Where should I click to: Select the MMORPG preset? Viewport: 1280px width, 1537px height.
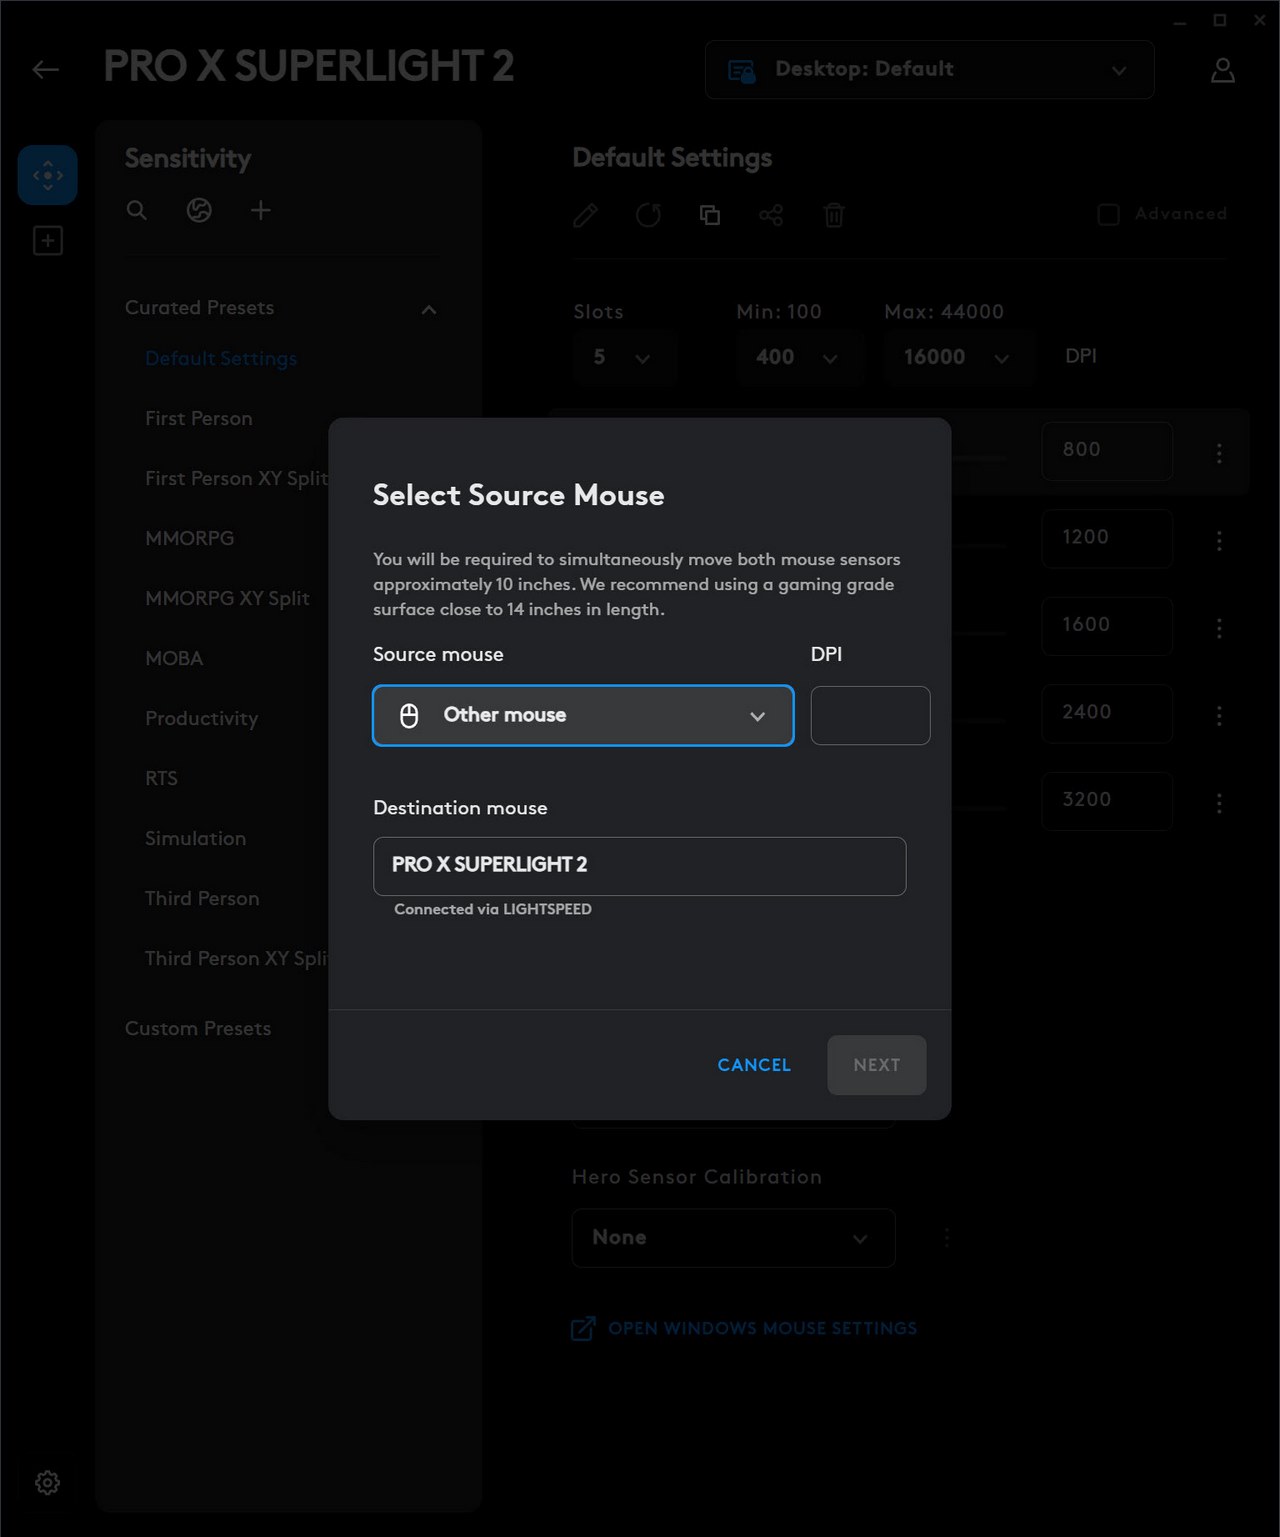(190, 538)
